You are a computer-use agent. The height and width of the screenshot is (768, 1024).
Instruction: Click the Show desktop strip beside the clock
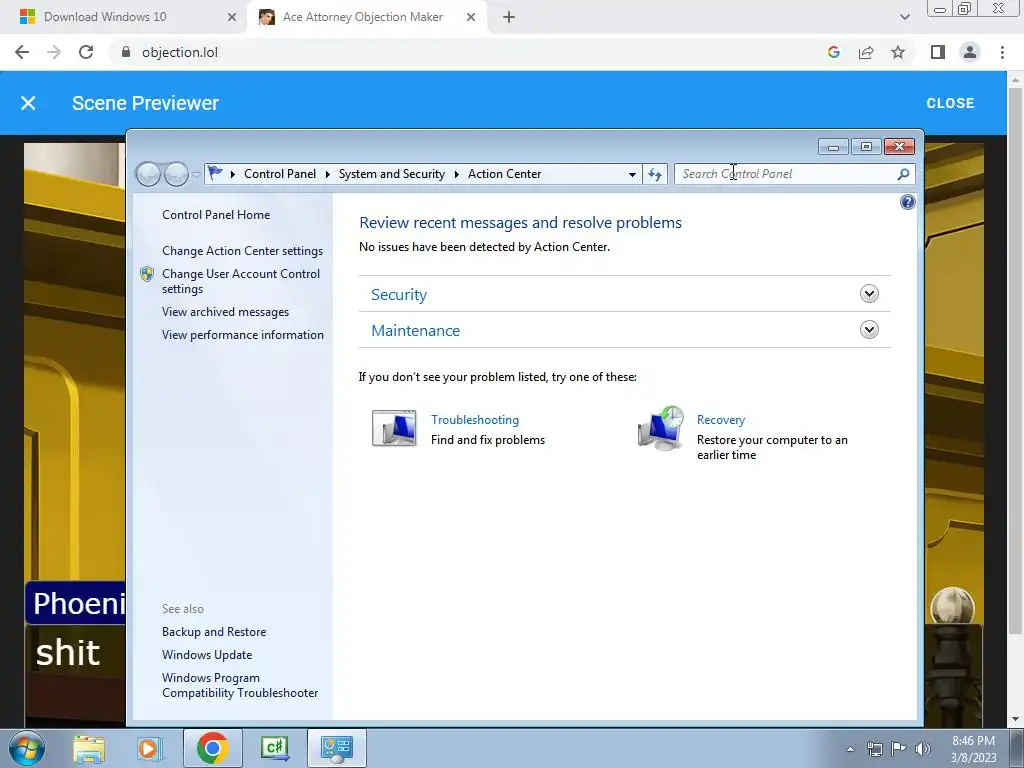1017,749
